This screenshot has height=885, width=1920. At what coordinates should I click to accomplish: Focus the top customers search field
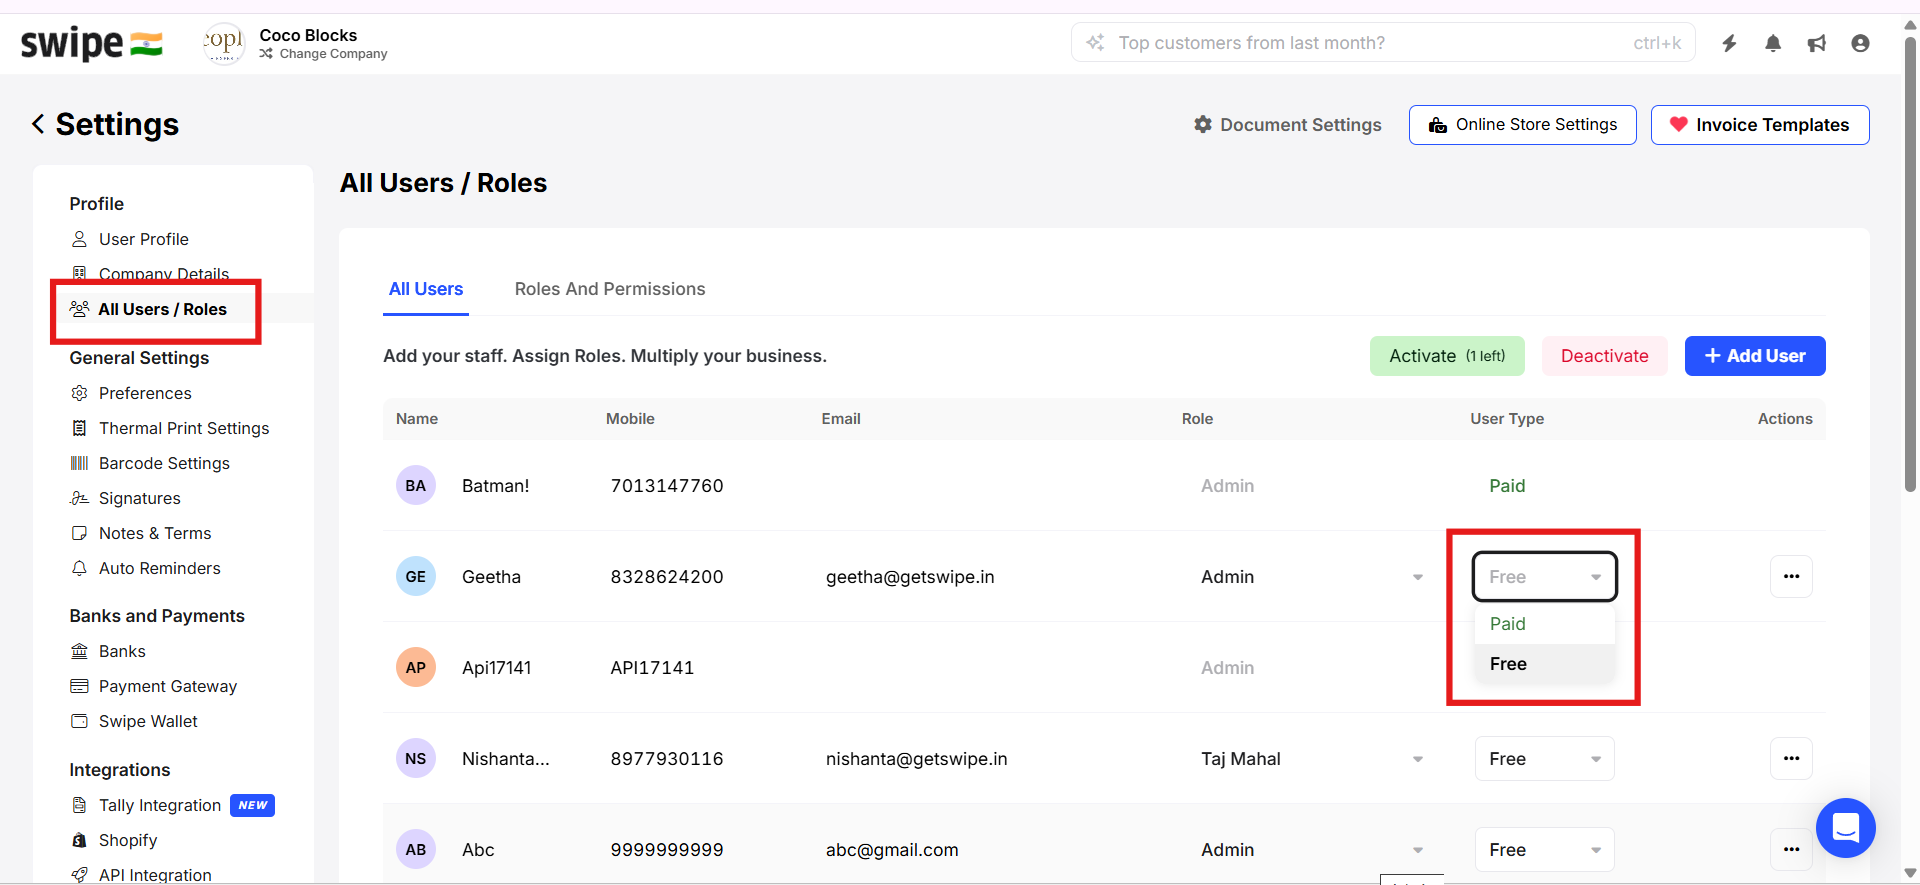(1370, 43)
